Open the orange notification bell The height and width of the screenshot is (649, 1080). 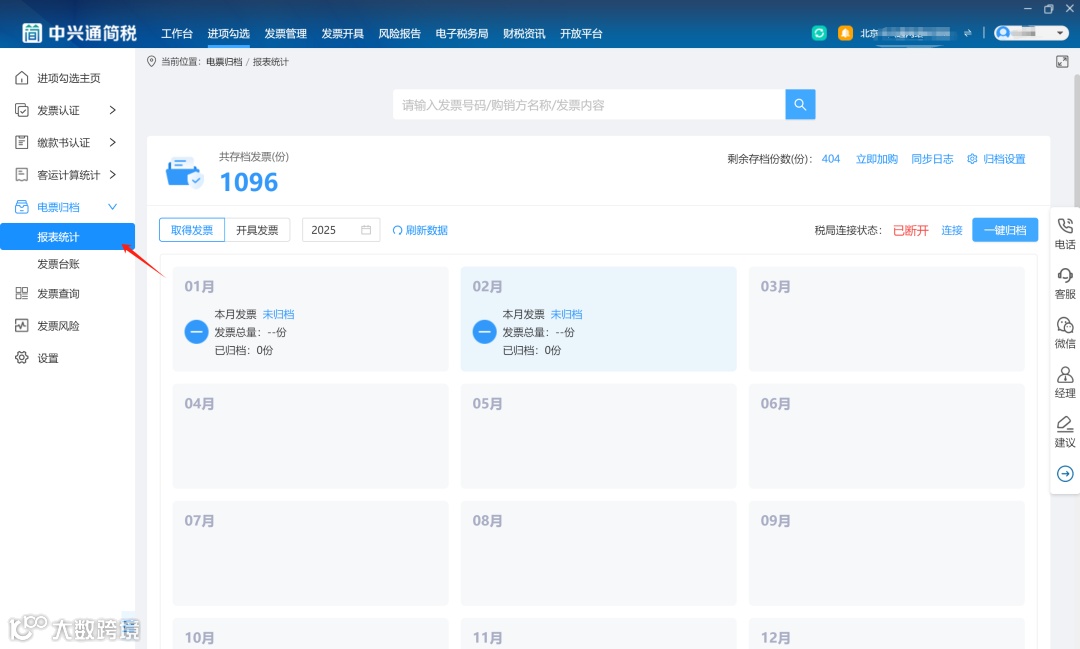click(845, 33)
